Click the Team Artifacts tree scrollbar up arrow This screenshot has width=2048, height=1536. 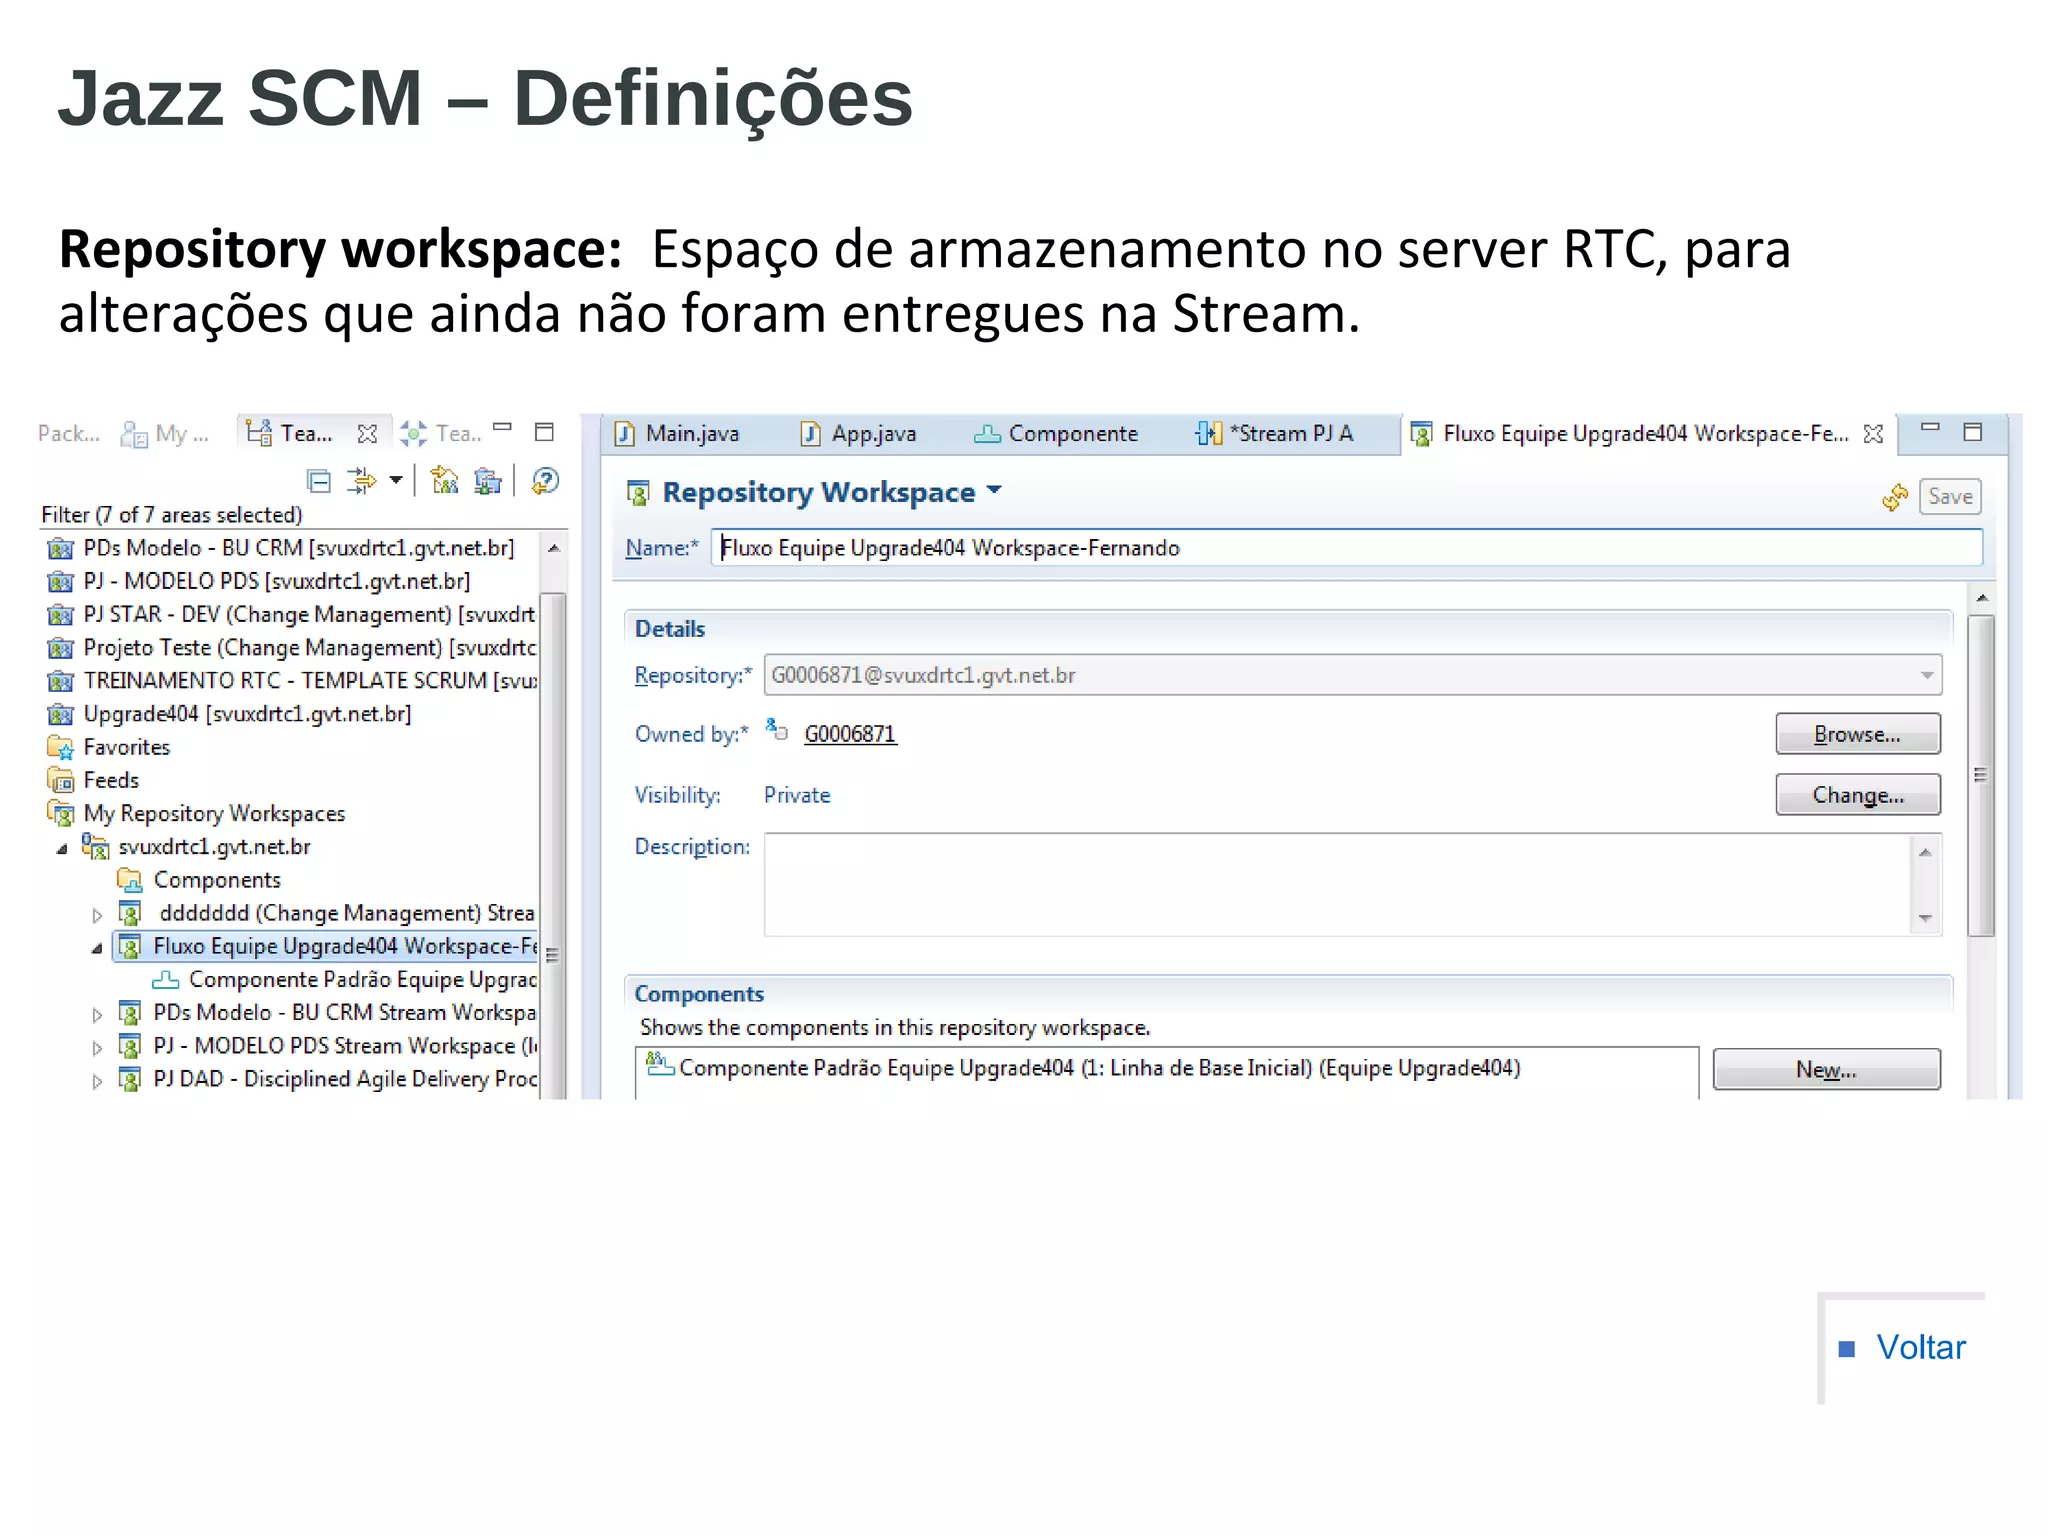tap(554, 548)
